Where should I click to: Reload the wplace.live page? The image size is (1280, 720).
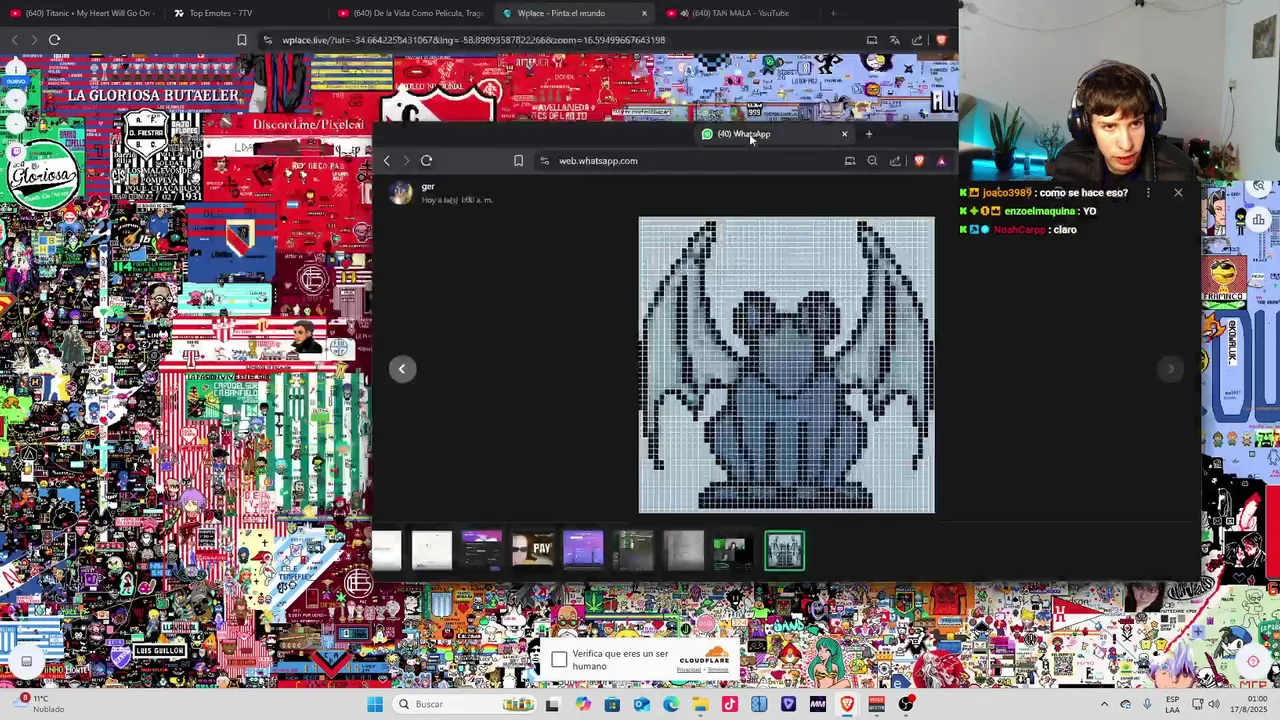click(54, 40)
